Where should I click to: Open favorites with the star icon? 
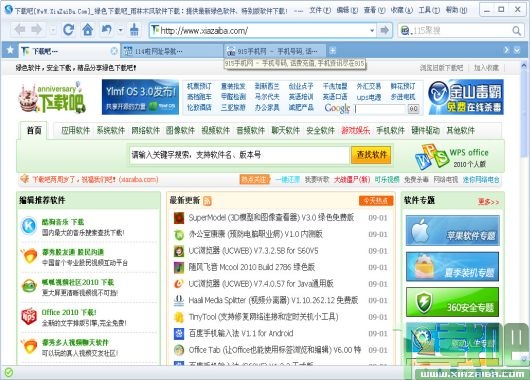[x=10, y=50]
